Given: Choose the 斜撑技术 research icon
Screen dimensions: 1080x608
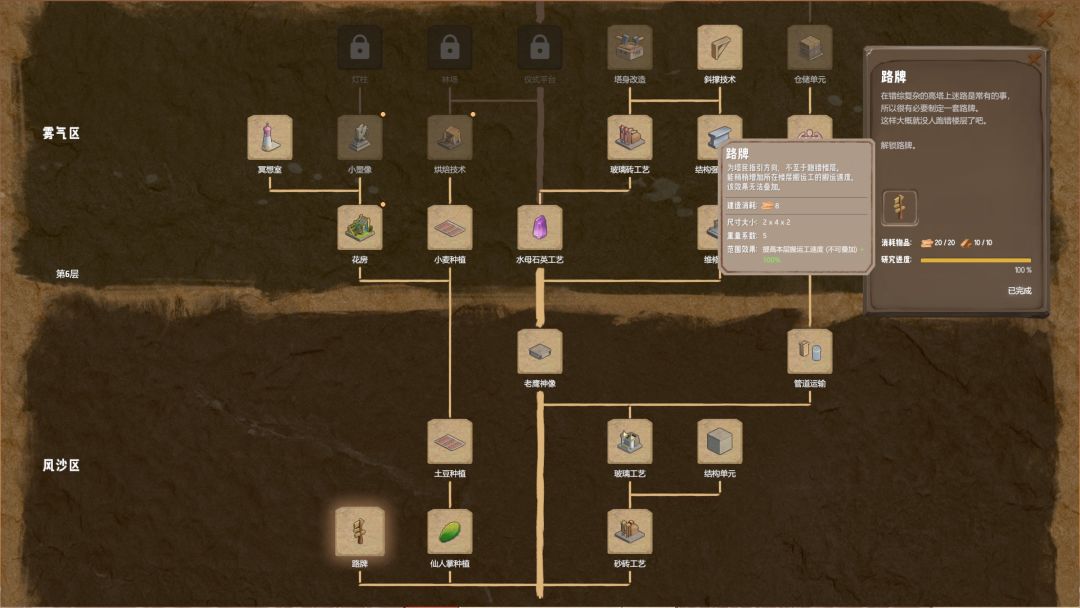Looking at the screenshot, I should pyautogui.click(x=720, y=48).
